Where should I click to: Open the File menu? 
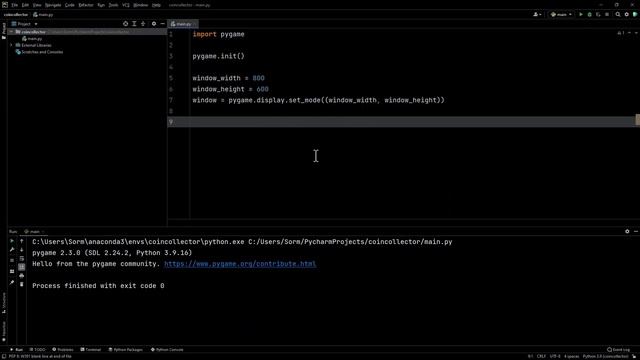[15, 5]
